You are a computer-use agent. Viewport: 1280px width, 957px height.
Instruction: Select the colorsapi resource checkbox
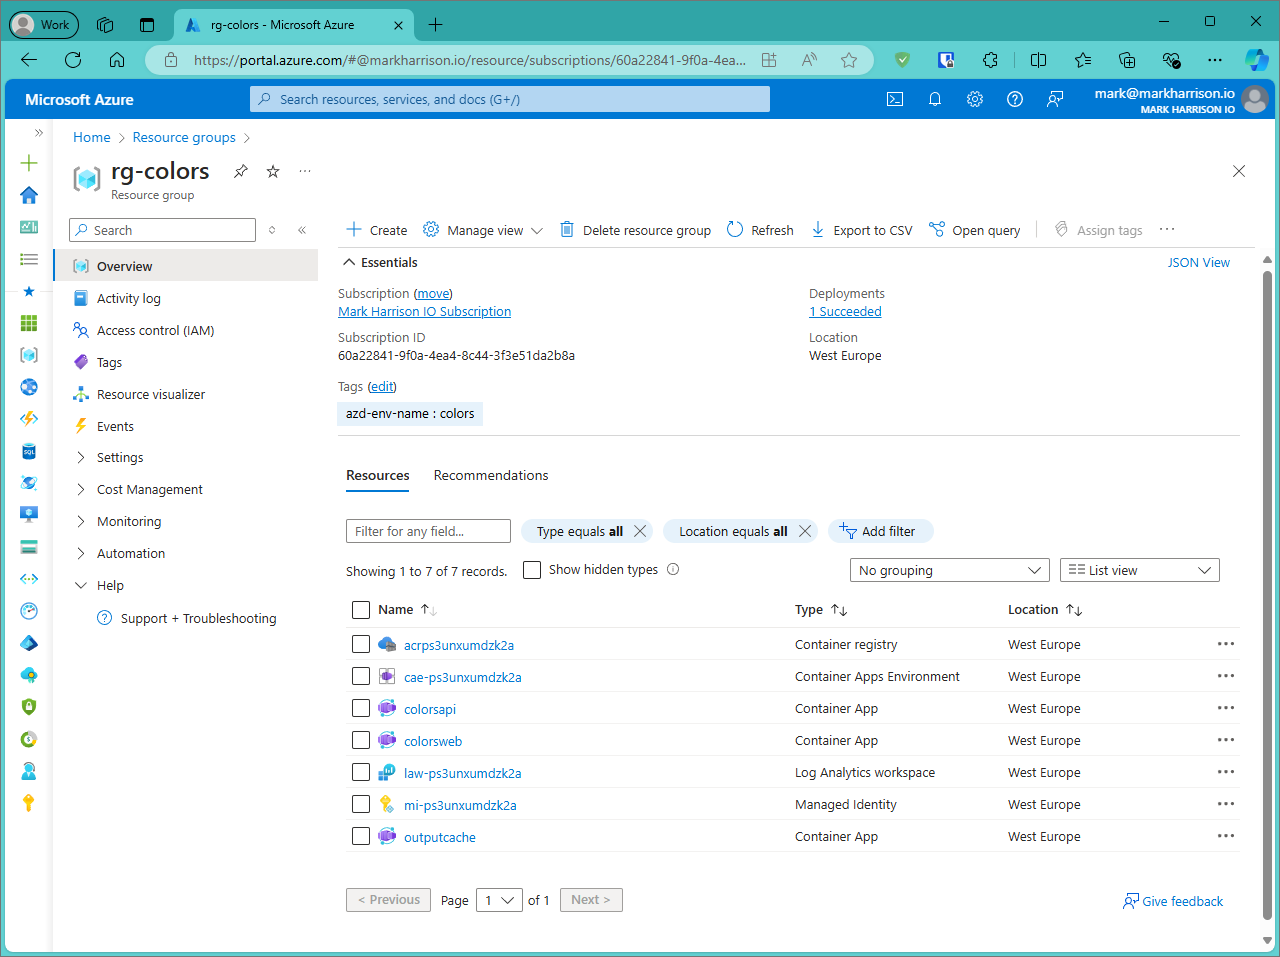(x=361, y=708)
